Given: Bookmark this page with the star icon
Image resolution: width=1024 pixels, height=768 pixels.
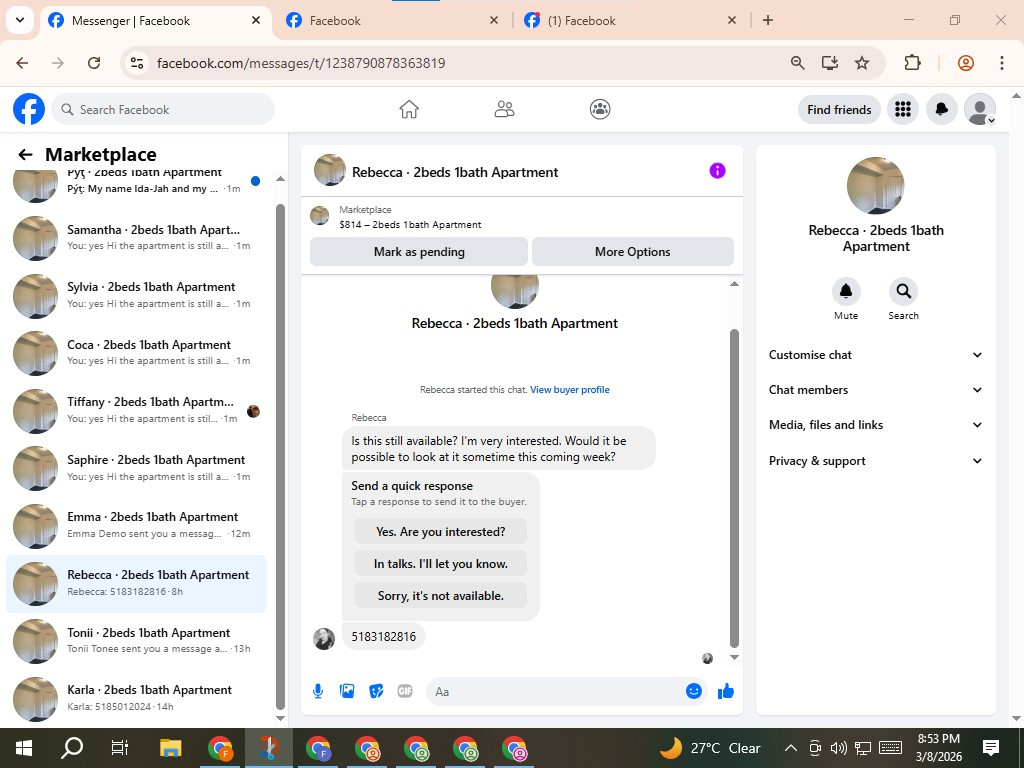Looking at the screenshot, I should click(862, 63).
